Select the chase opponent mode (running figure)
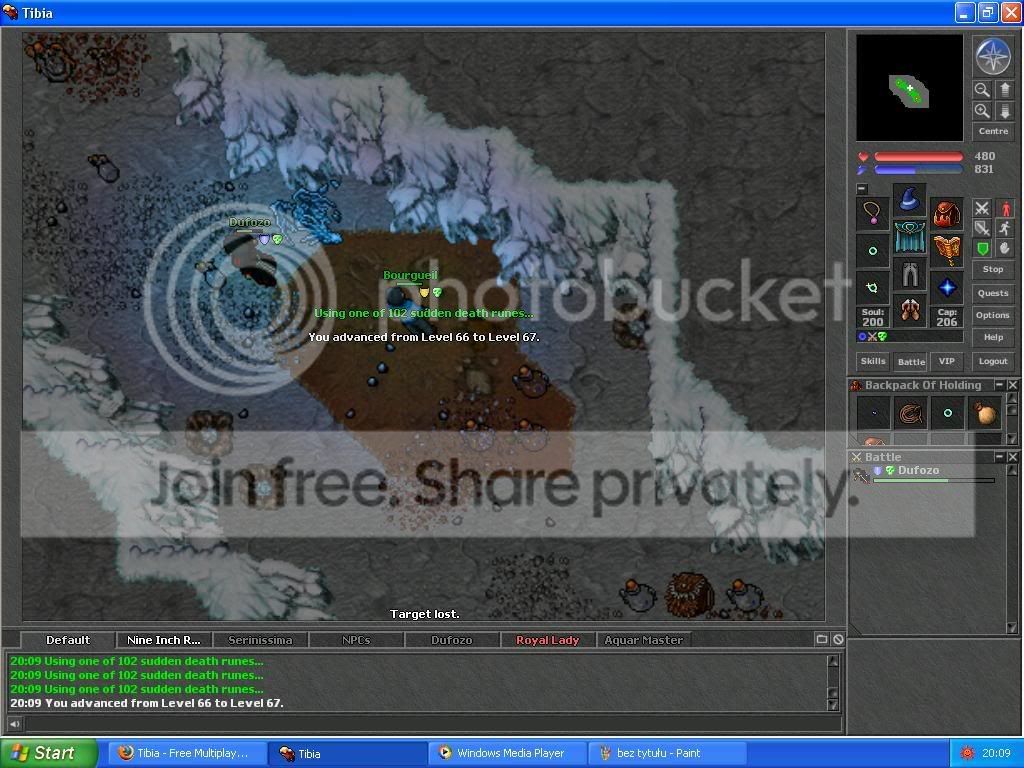Screen dimensions: 1024x768 click(1005, 229)
